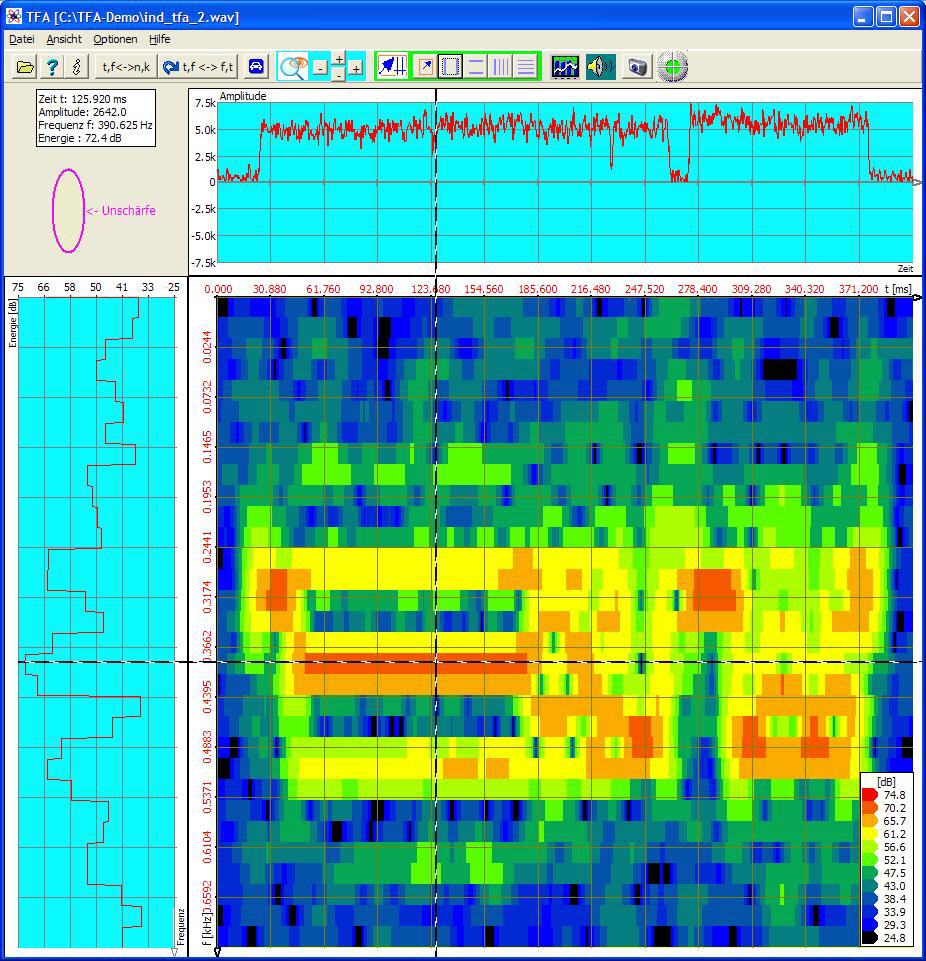Select the magnifier zoom tool
Viewport: 926px width, 961px height.
pyautogui.click(x=293, y=67)
